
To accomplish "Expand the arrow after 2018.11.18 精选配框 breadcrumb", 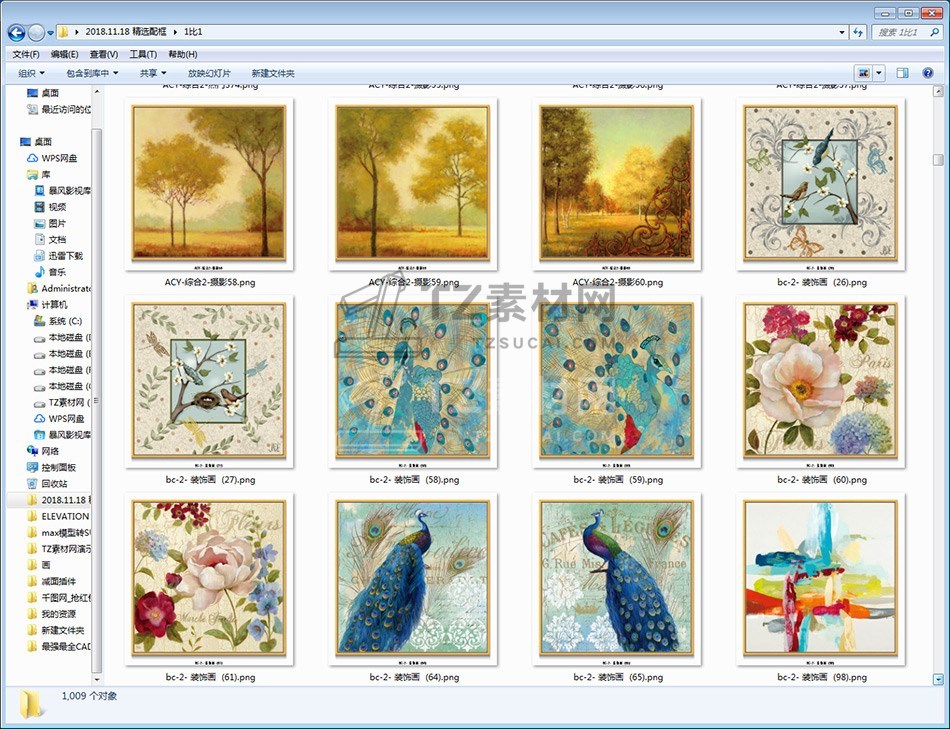I will tap(176, 32).
